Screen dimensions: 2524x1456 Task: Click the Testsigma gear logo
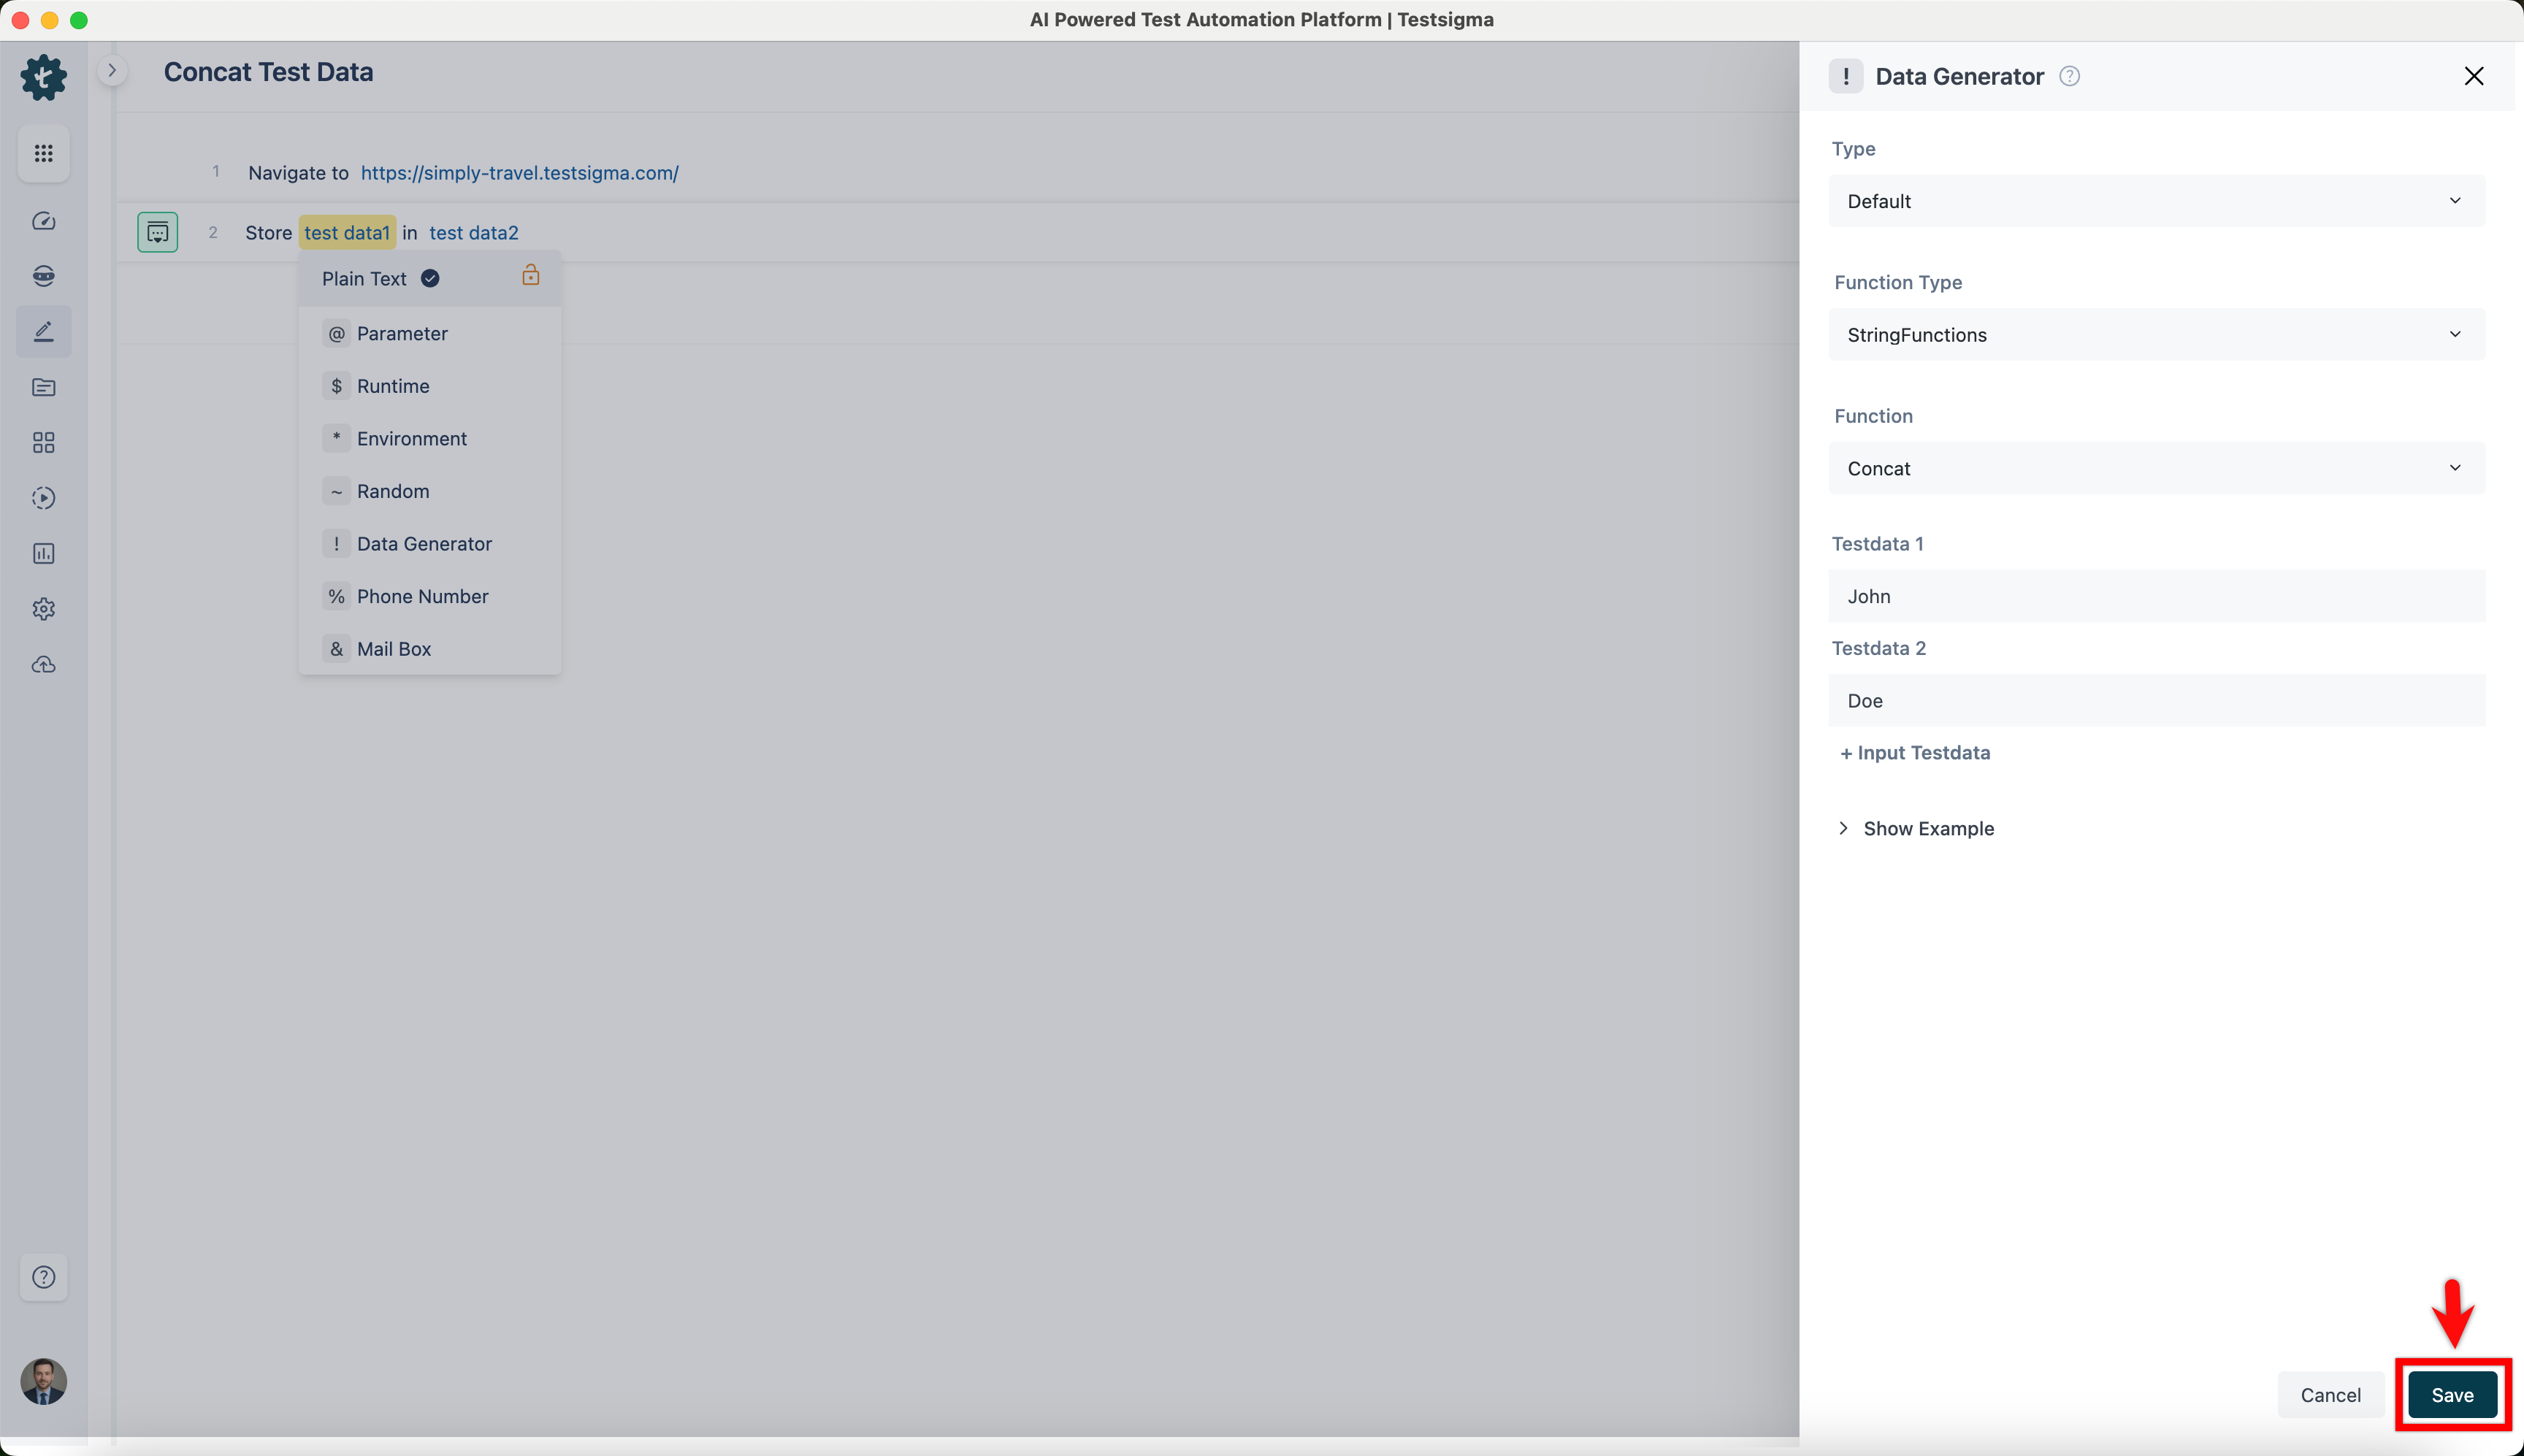pyautogui.click(x=43, y=77)
